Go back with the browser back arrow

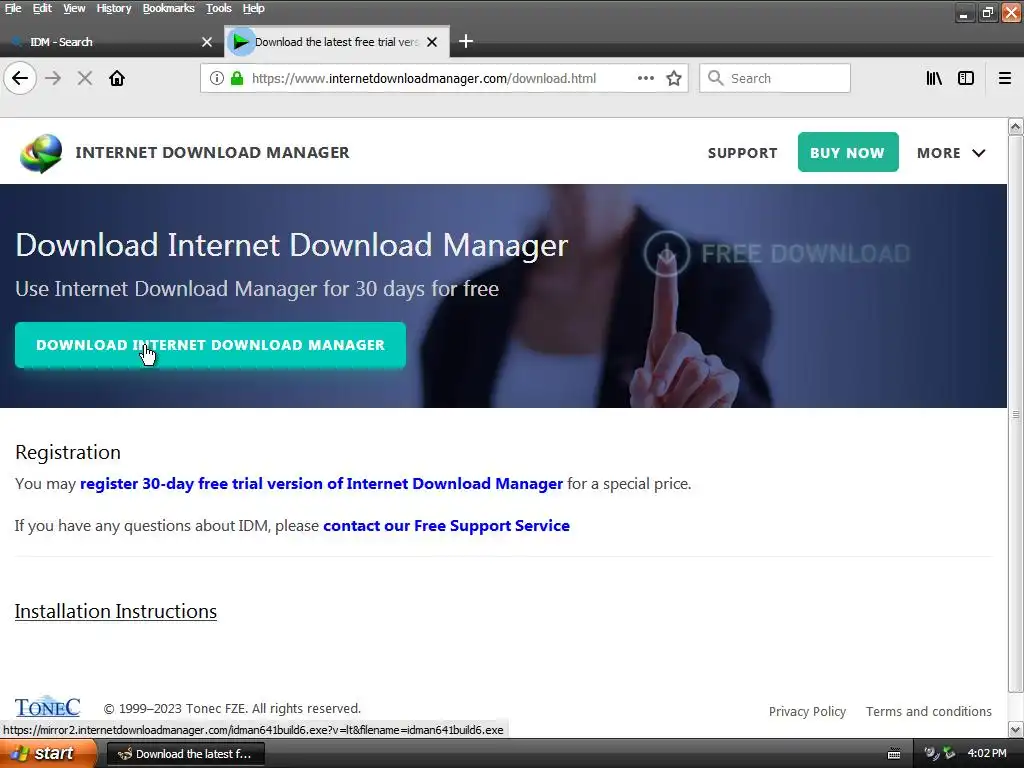click(x=20, y=78)
